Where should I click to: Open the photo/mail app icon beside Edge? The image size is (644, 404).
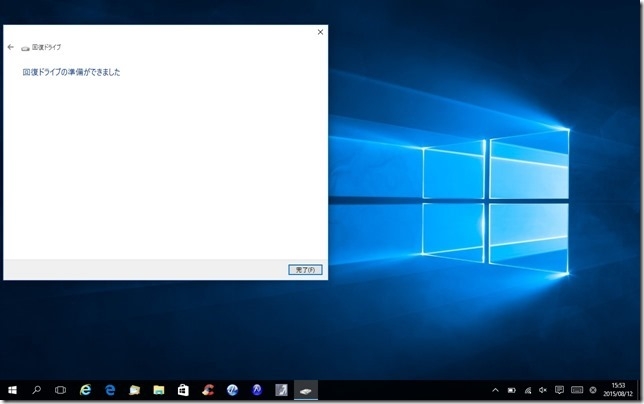(x=134, y=390)
